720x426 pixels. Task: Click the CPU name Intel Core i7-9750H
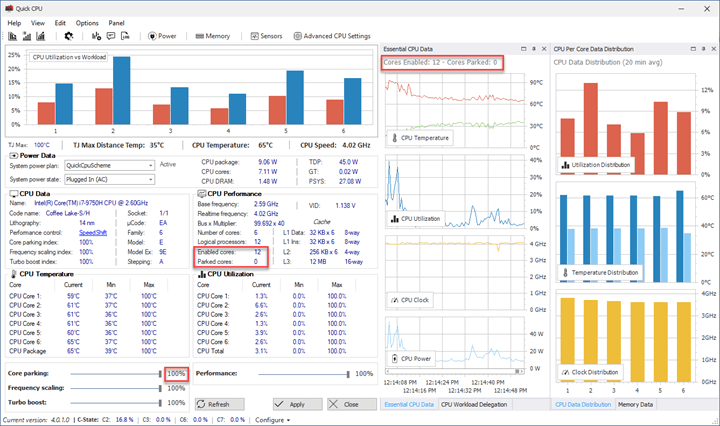(x=91, y=203)
